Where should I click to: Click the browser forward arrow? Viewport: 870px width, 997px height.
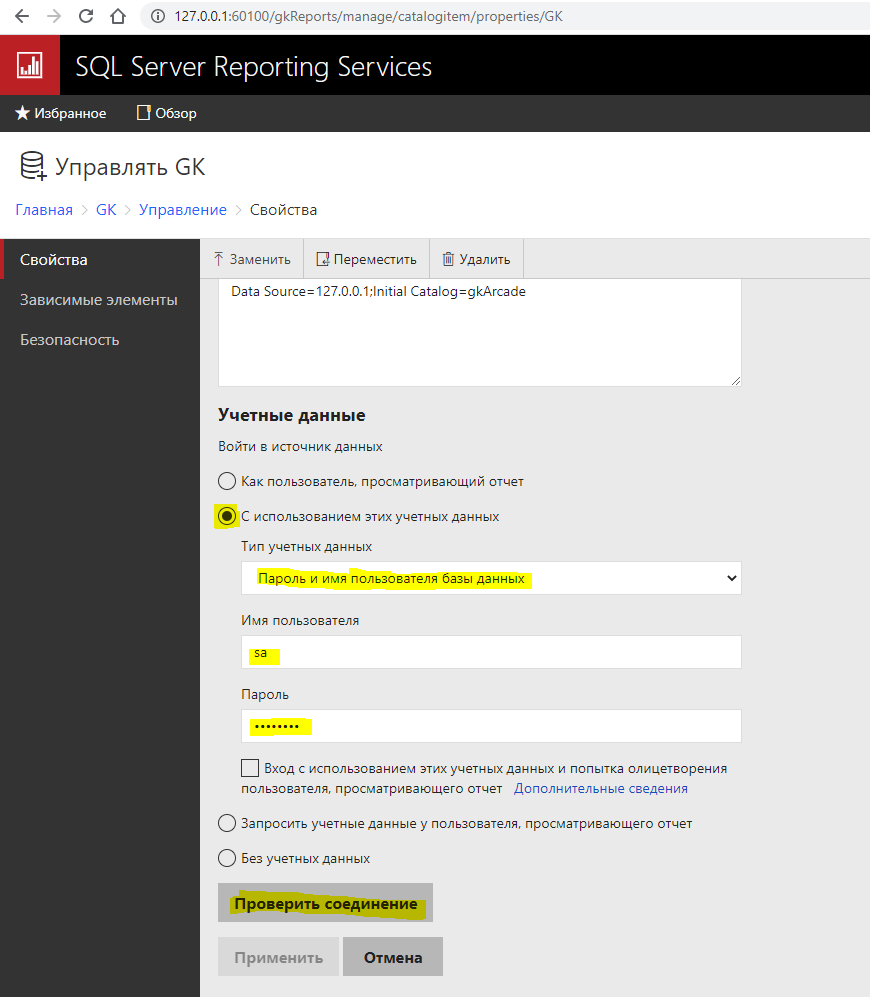tap(54, 16)
